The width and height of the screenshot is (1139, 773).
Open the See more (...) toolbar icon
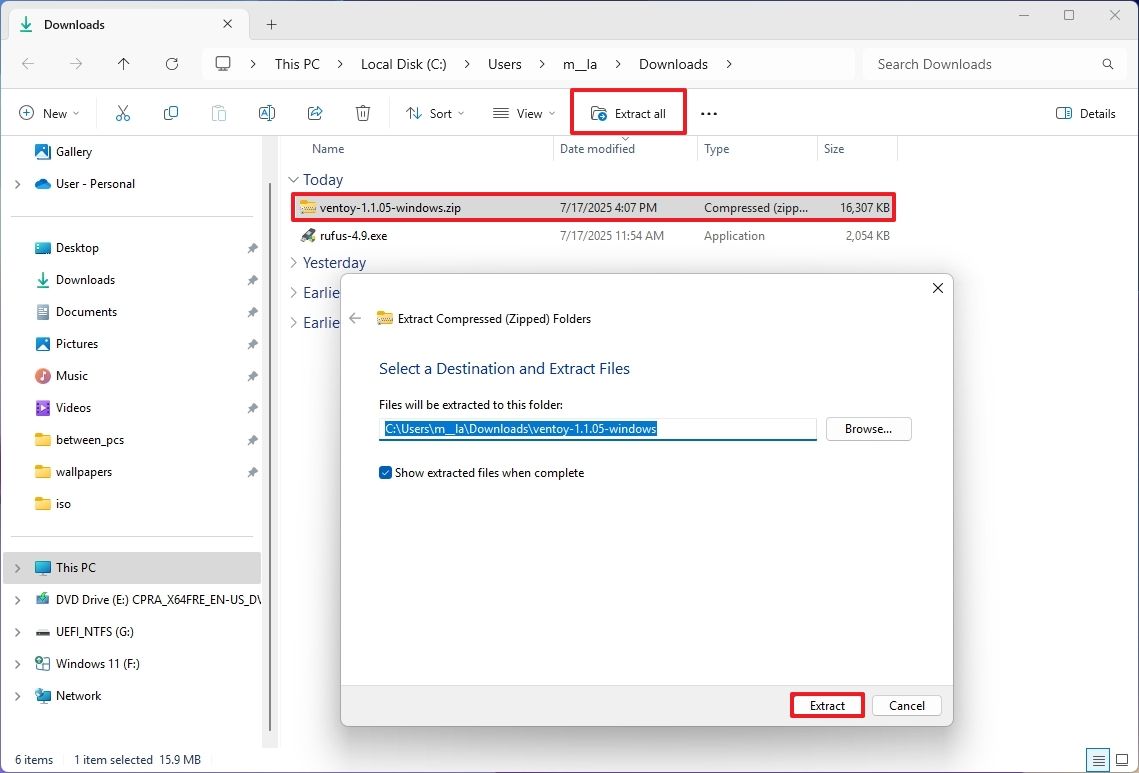(x=709, y=113)
